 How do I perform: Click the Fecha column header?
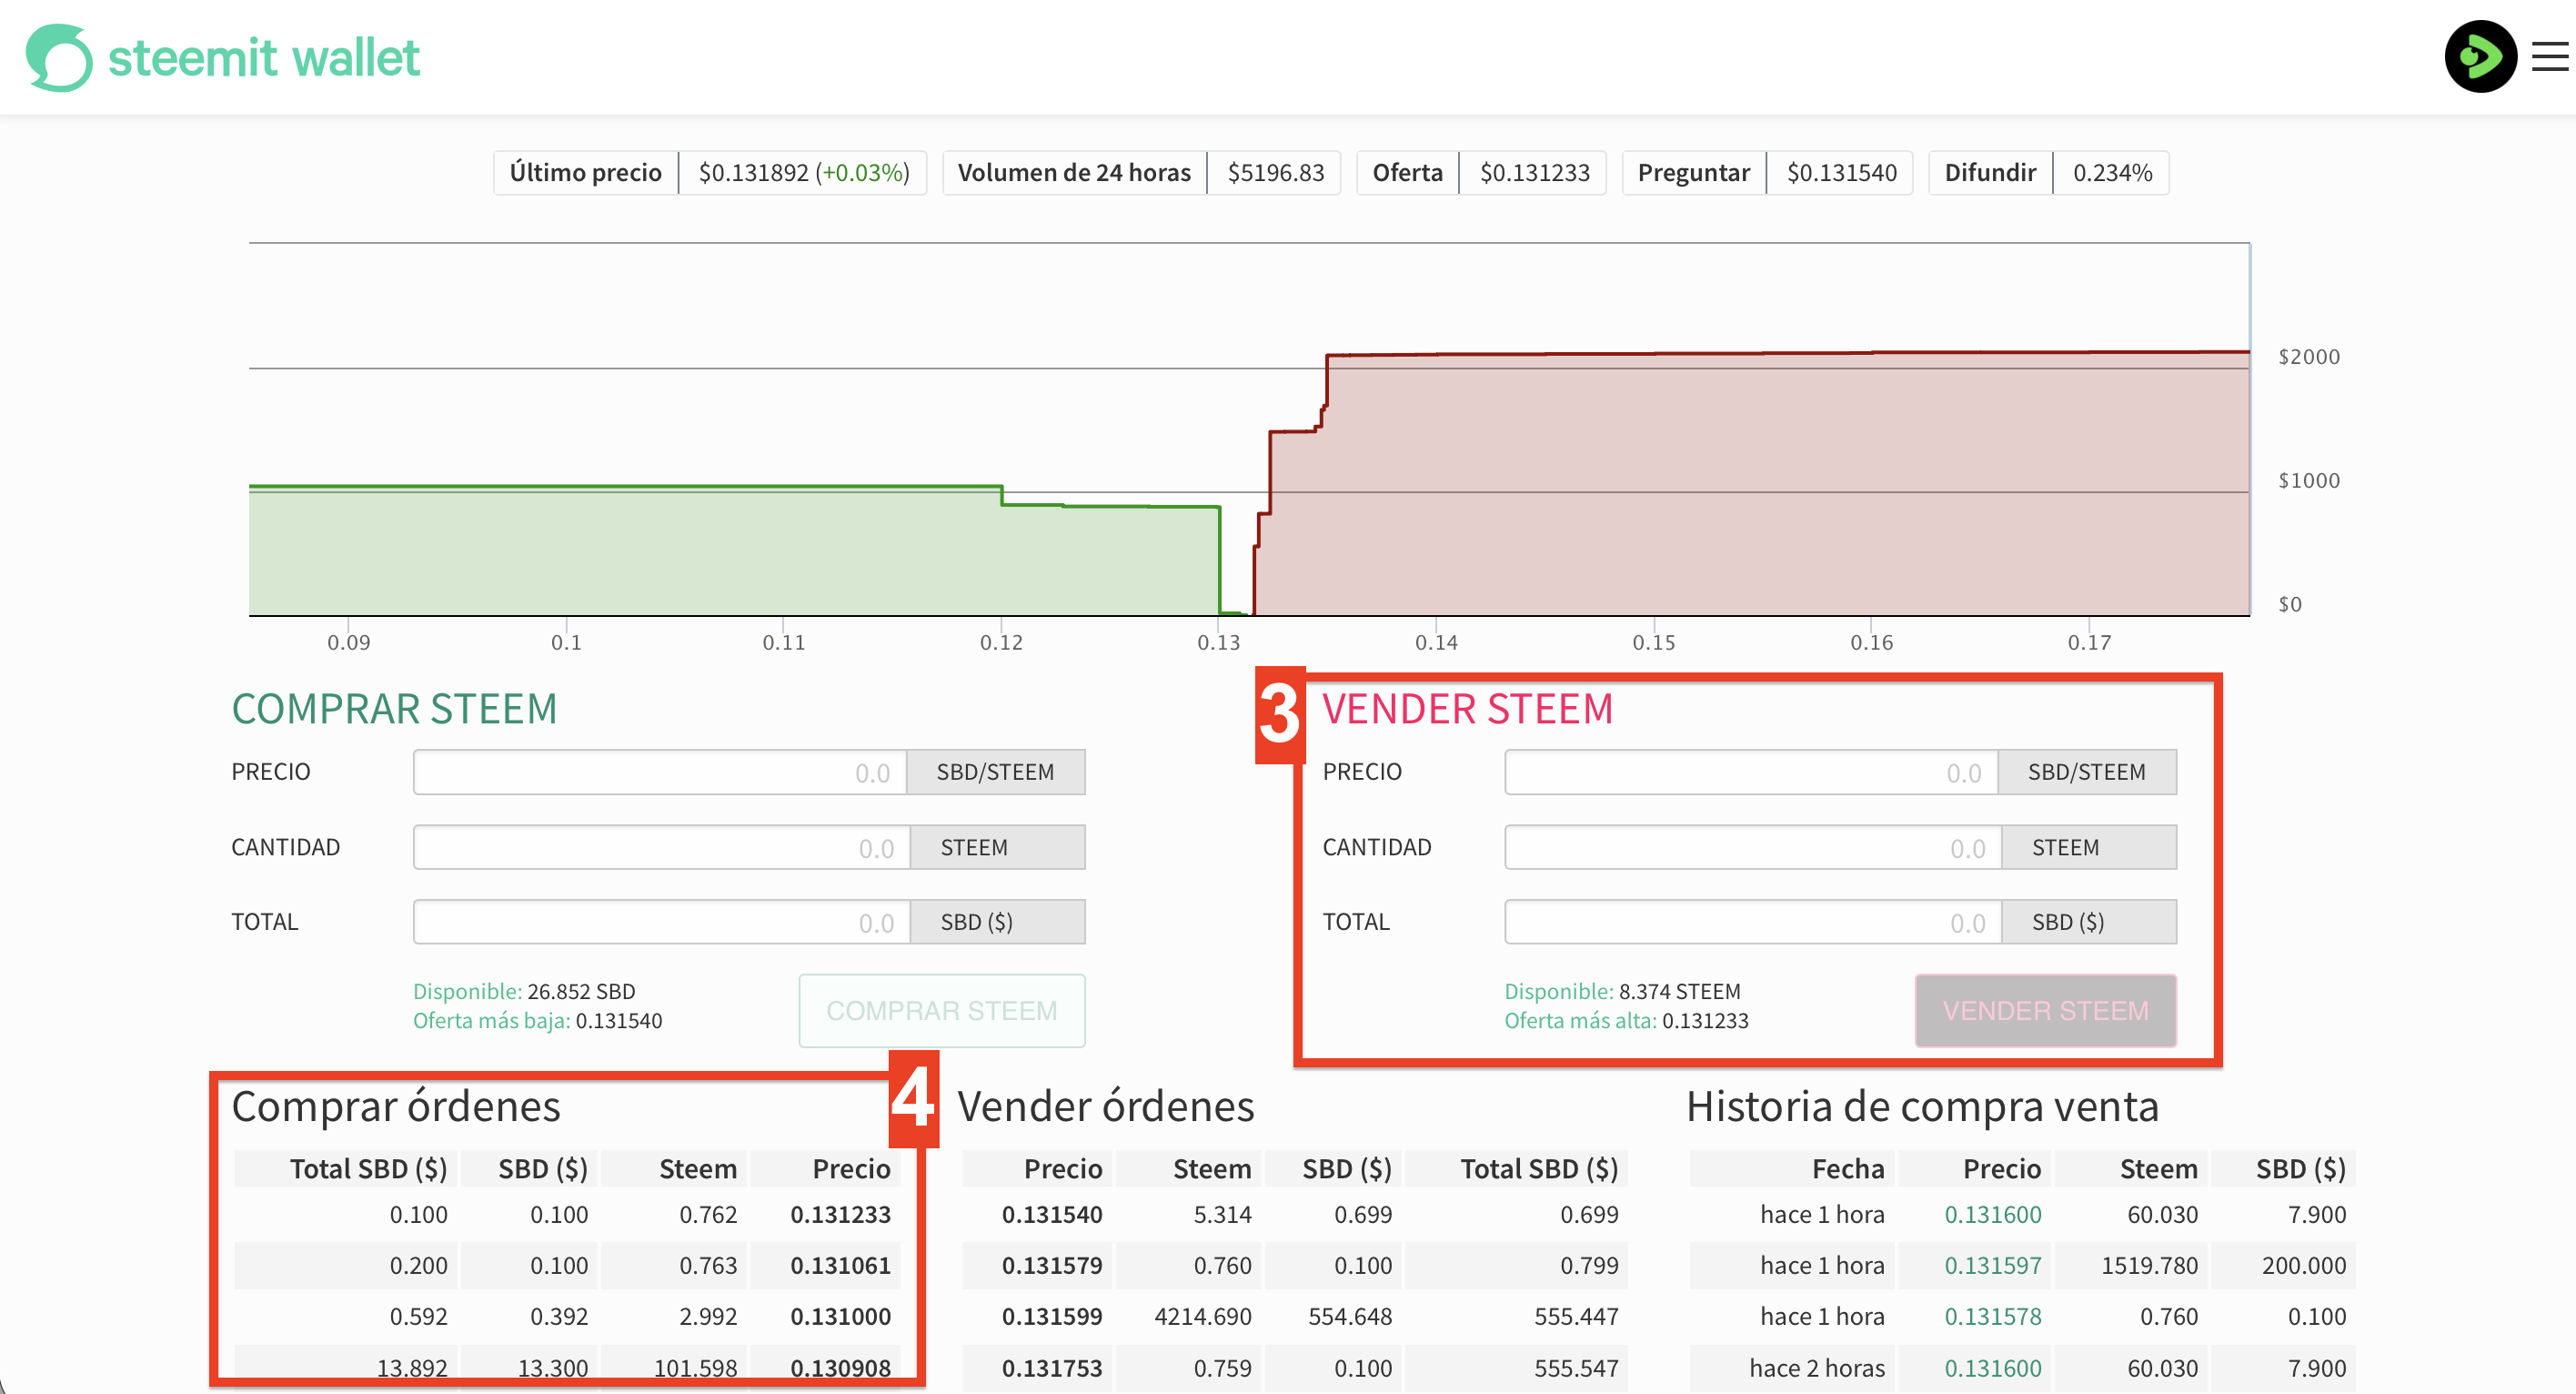[x=1848, y=1168]
